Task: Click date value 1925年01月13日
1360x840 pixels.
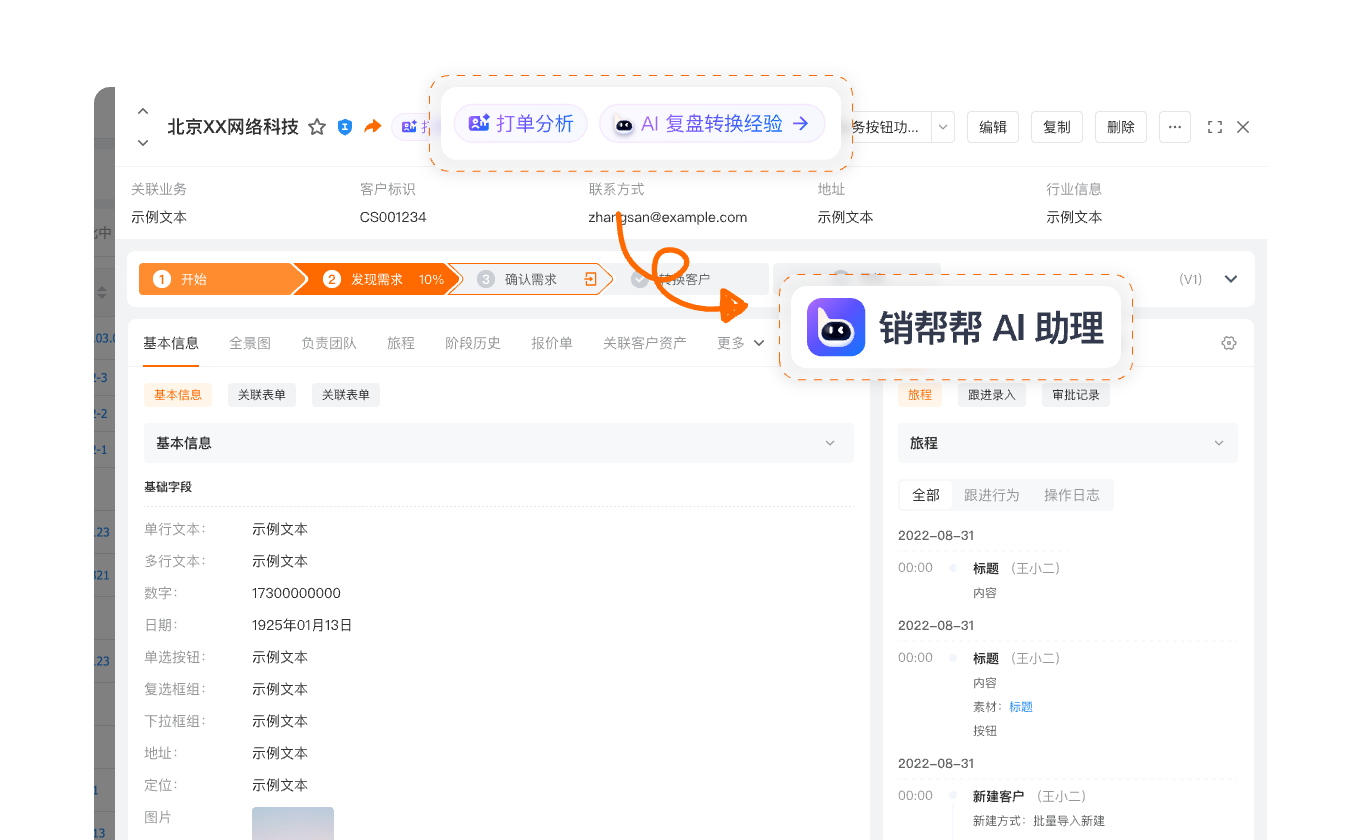Action: point(302,625)
